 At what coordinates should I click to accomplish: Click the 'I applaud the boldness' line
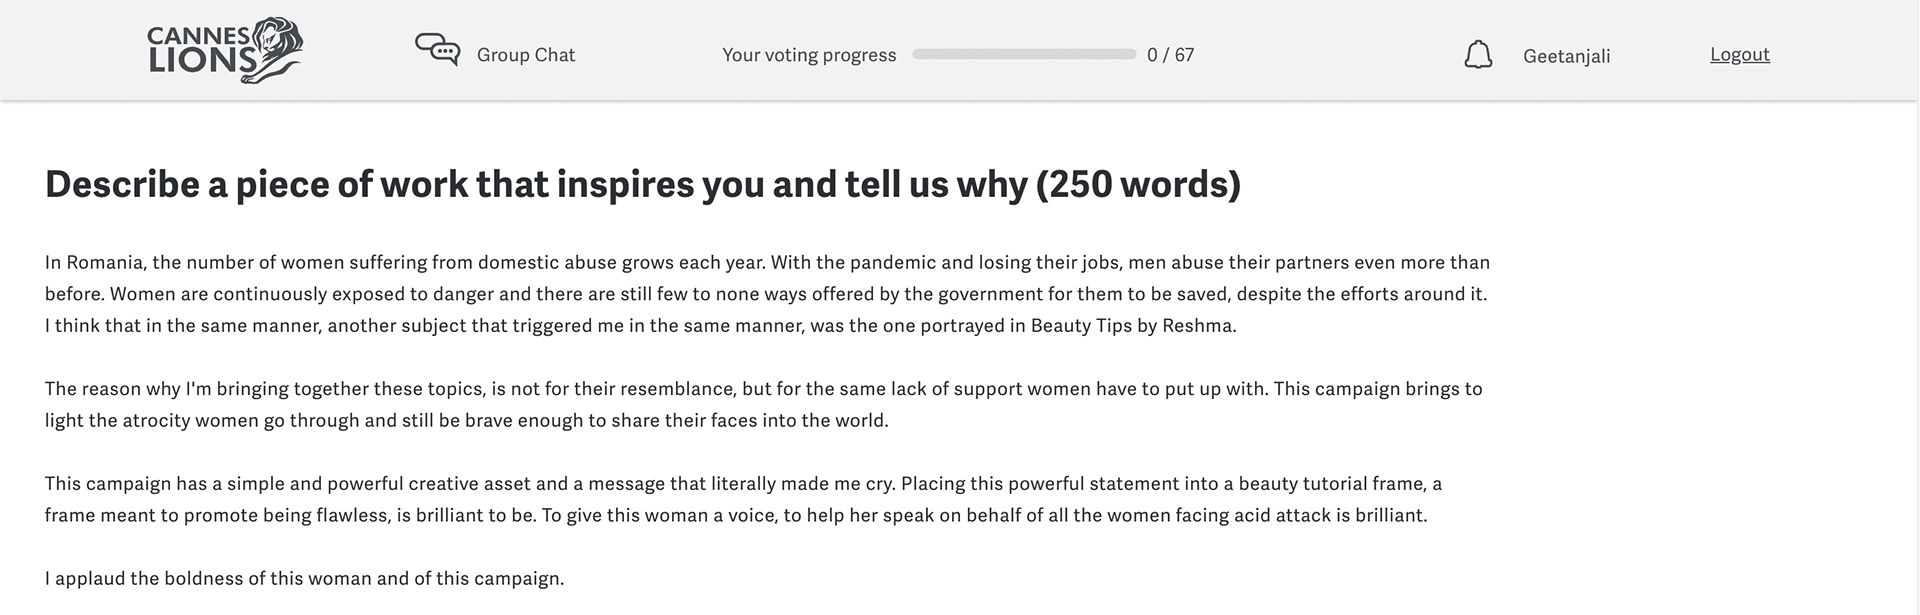305,578
